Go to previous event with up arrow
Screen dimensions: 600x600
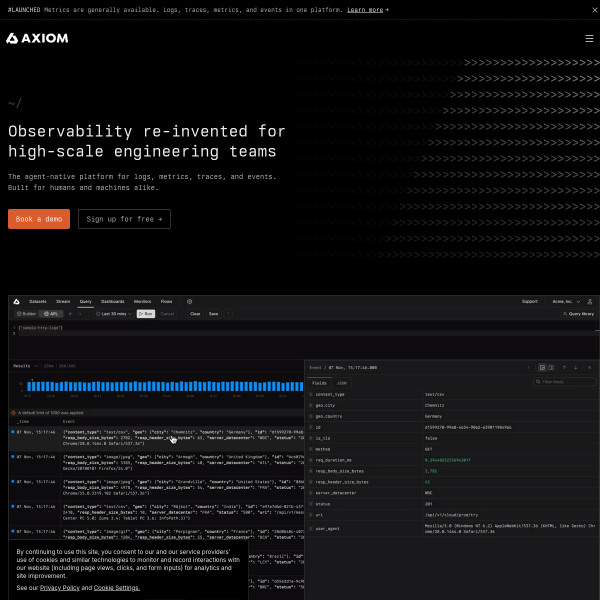(564, 367)
